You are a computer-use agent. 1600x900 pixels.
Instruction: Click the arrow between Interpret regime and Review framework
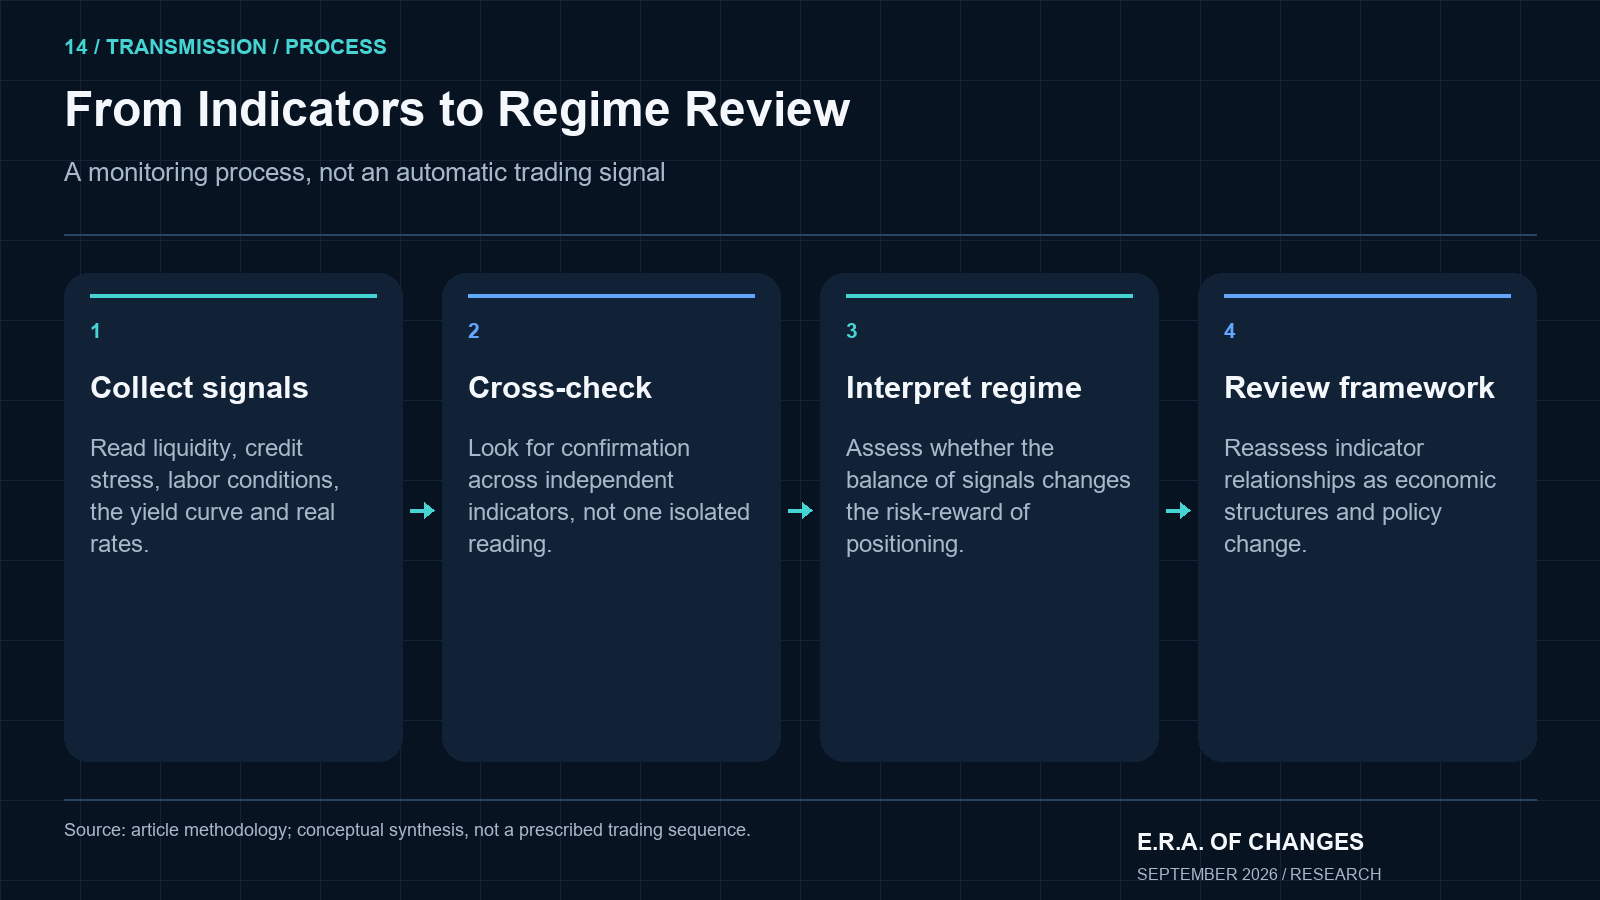(1179, 511)
